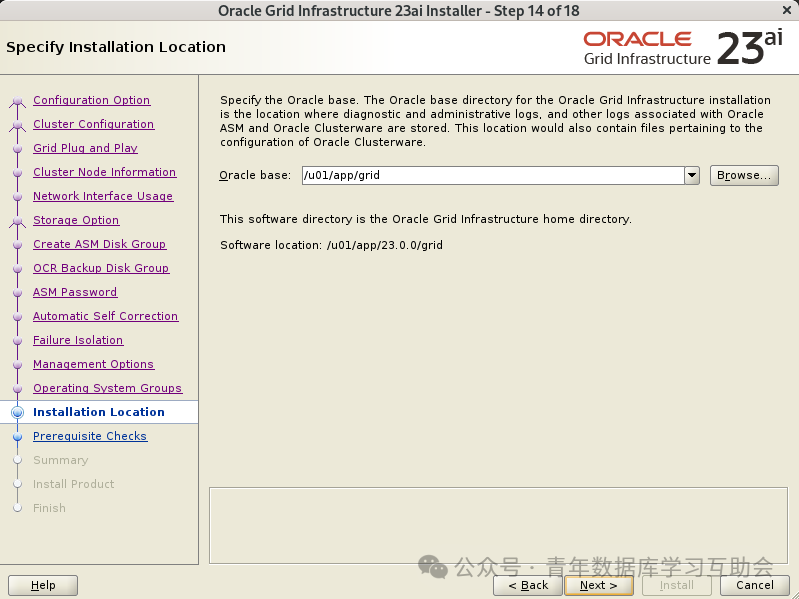The height and width of the screenshot is (599, 799).
Task: Click the Browse... button
Action: pos(744,175)
